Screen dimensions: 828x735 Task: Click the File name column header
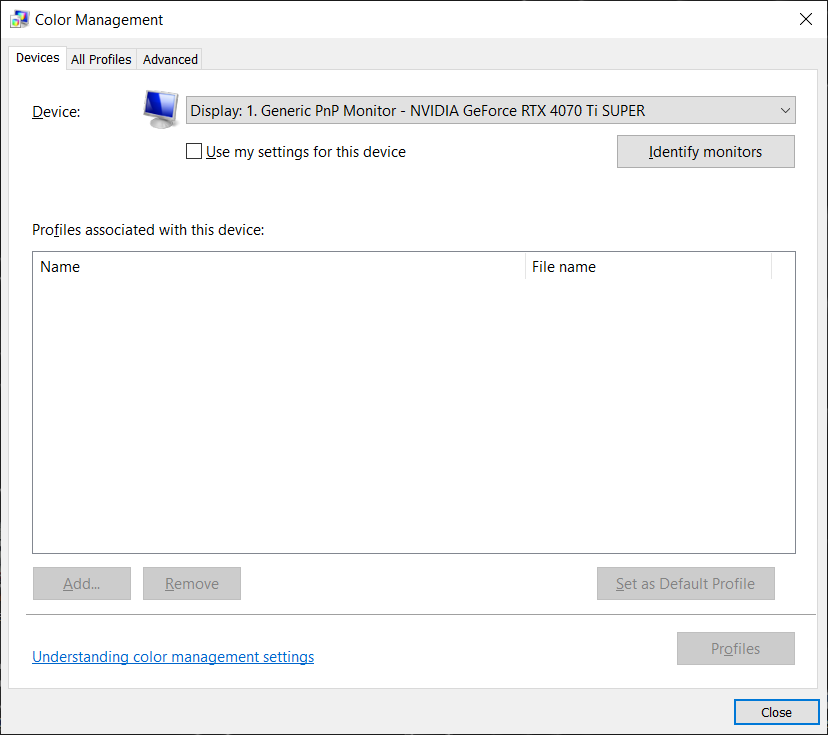647,267
